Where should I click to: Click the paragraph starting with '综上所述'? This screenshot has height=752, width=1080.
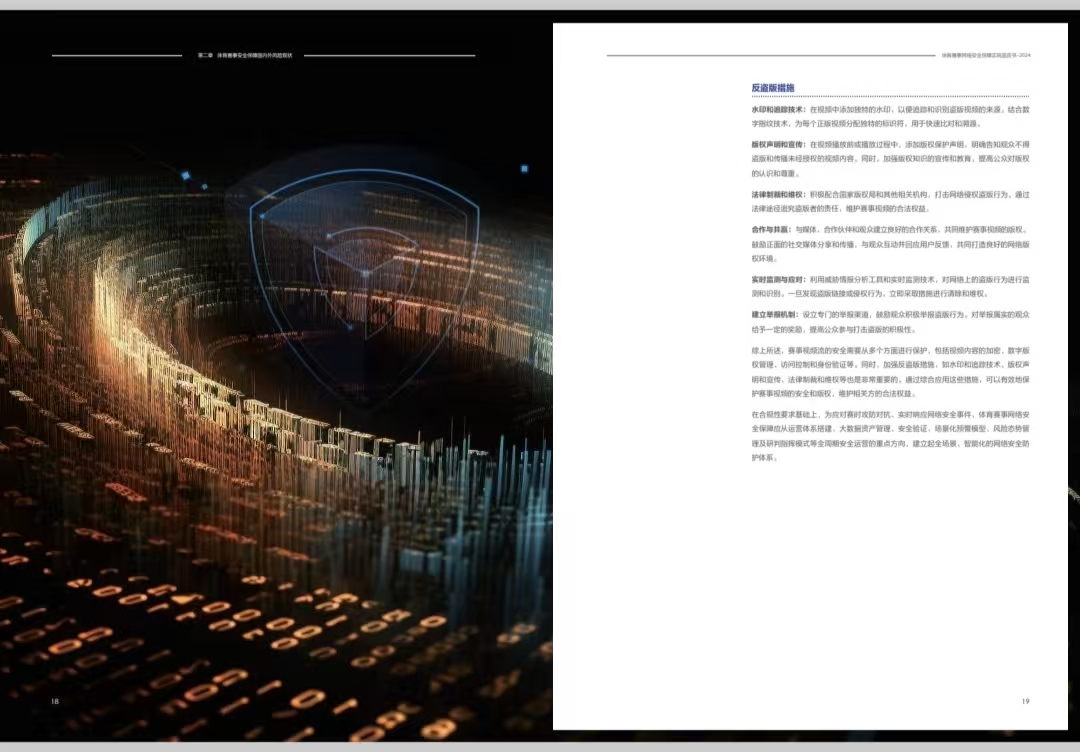pyautogui.click(x=890, y=372)
